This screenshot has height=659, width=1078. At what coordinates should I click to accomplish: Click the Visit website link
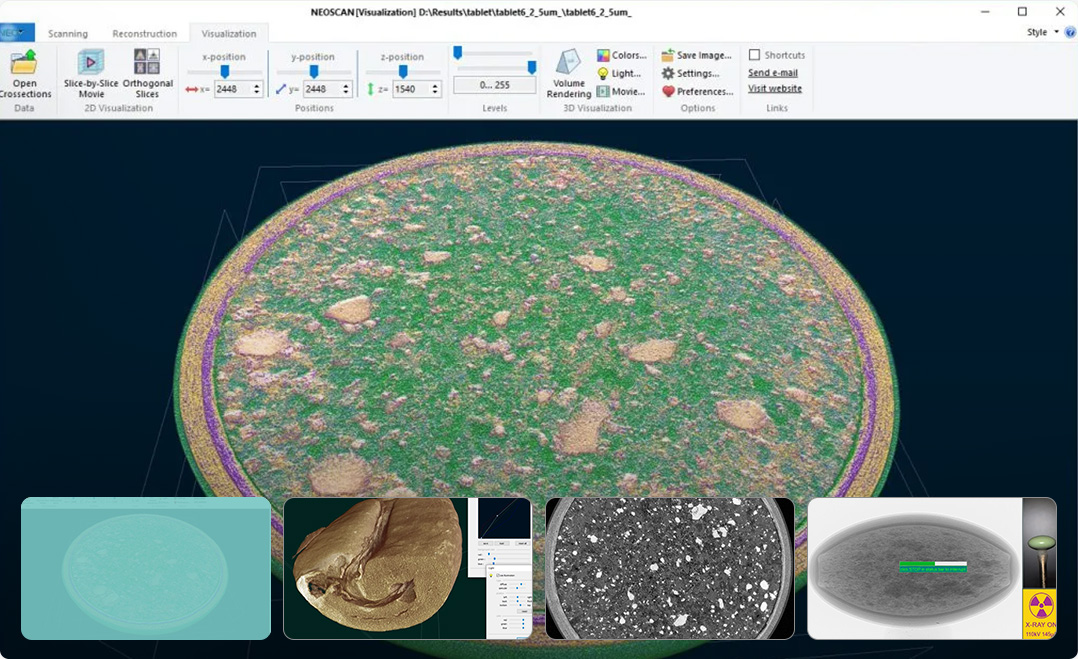point(775,89)
